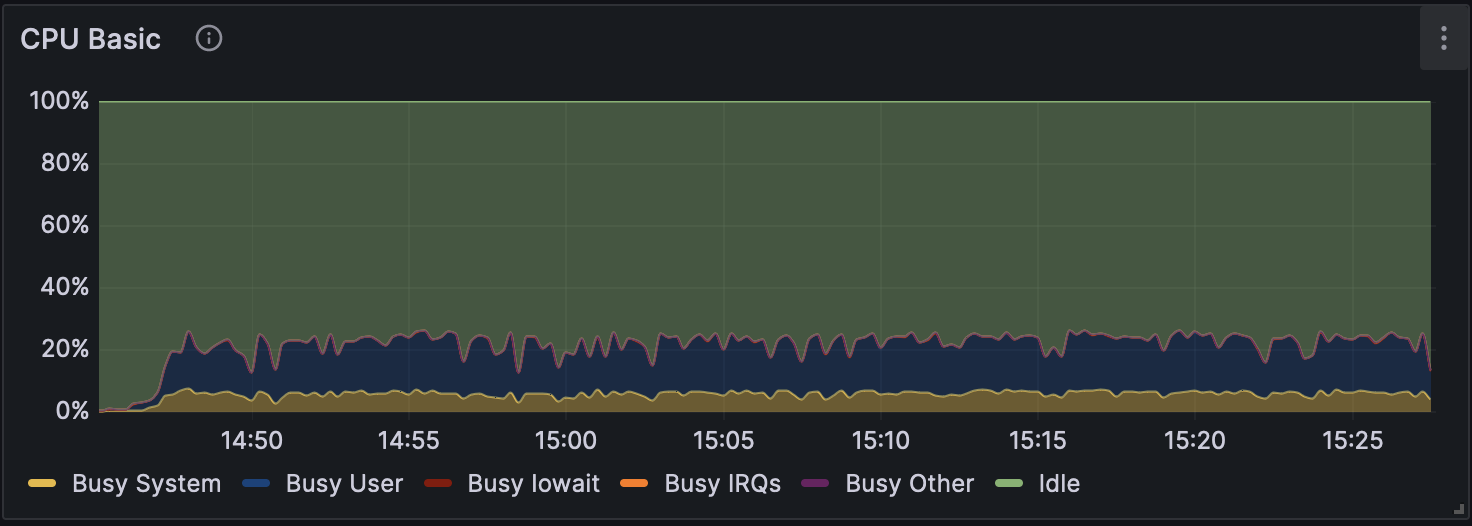This screenshot has height=526, width=1472.
Task: Click the panel description info icon
Action: tap(208, 39)
